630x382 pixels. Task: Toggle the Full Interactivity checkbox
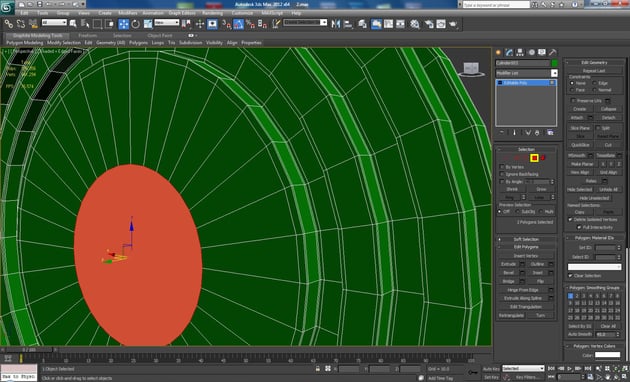pos(579,227)
